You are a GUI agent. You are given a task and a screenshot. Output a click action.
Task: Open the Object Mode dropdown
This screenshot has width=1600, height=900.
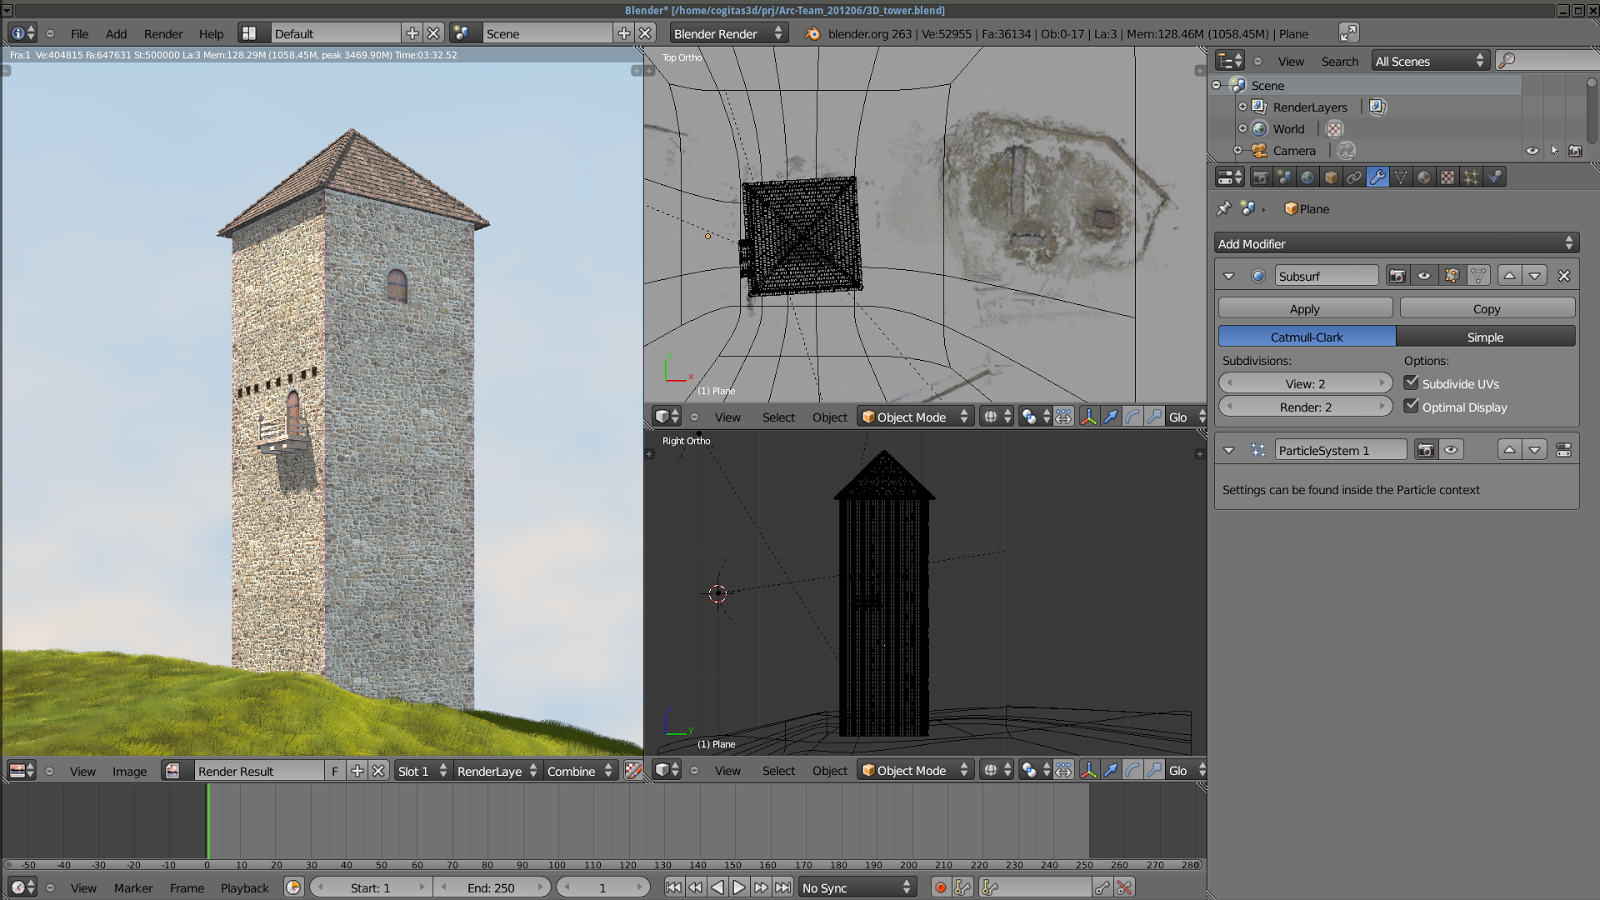[913, 417]
